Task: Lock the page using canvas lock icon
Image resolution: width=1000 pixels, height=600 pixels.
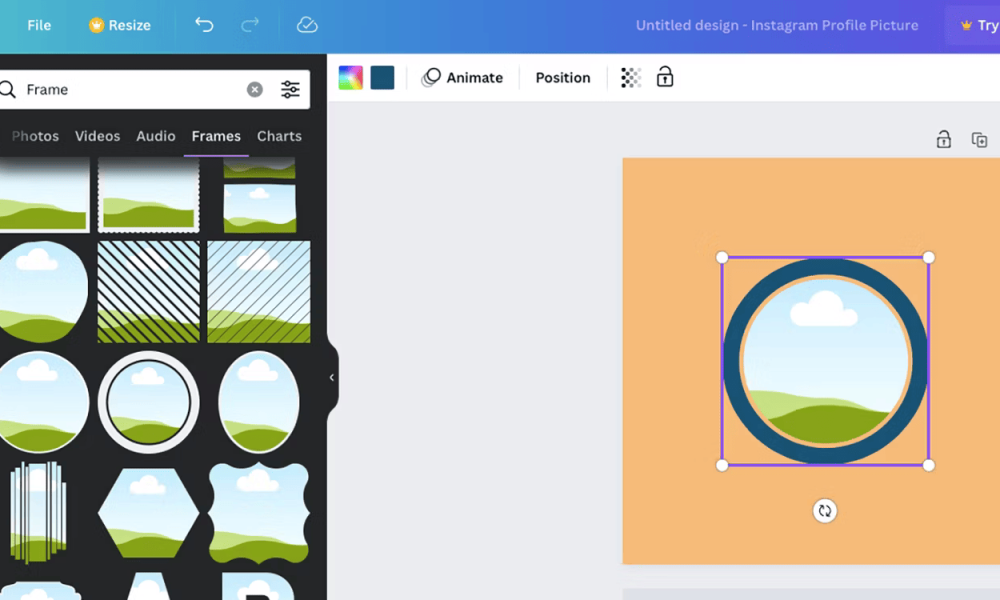Action: click(x=944, y=139)
